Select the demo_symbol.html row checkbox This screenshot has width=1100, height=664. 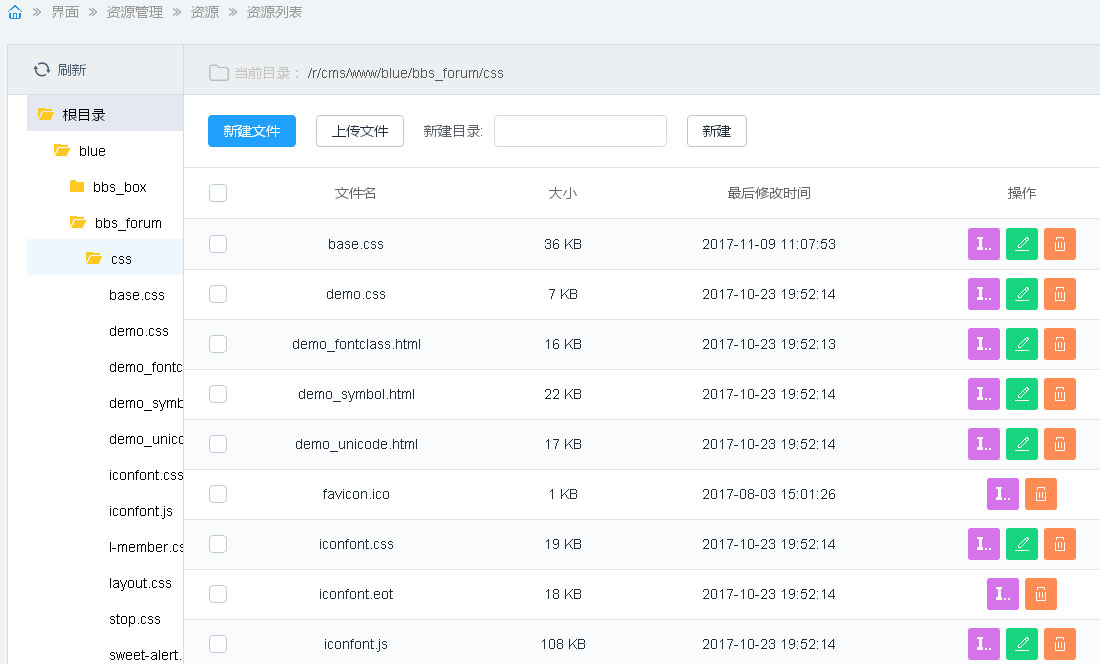[x=218, y=394]
